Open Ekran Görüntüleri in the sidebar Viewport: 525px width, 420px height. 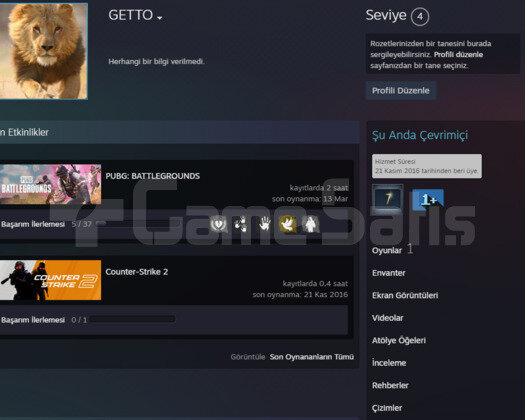(405, 295)
